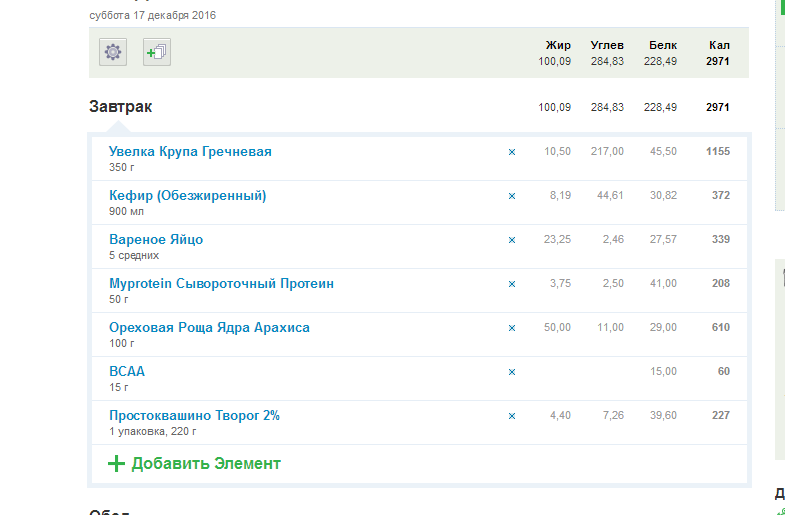This screenshot has width=785, height=515.
Task: Click the 3,75 fat value for Myprotein
Action: point(560,284)
